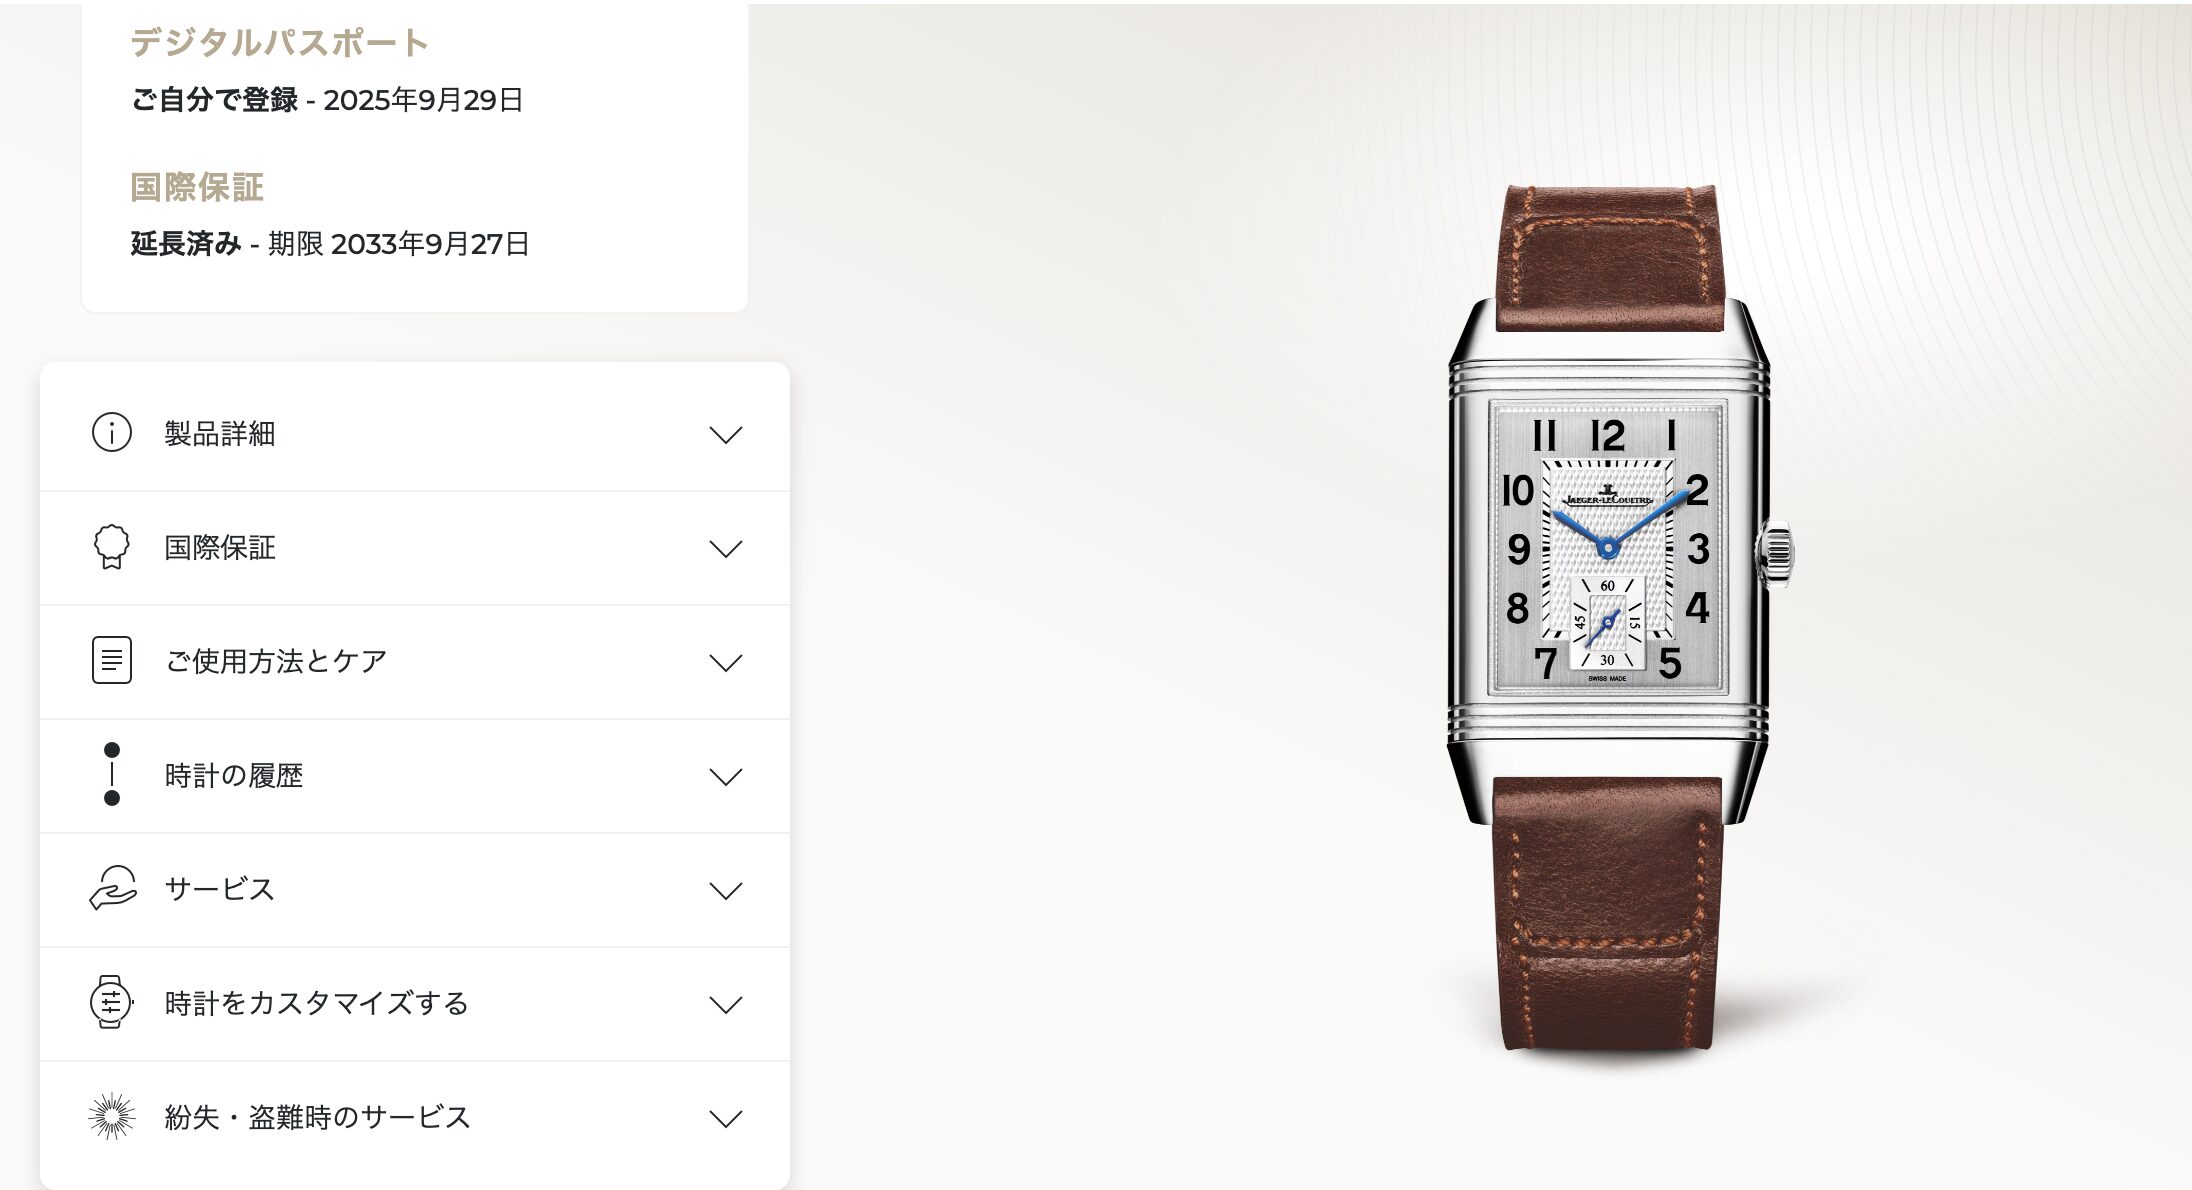Click the timeline dots icon beside 時計の履歴

click(x=111, y=774)
